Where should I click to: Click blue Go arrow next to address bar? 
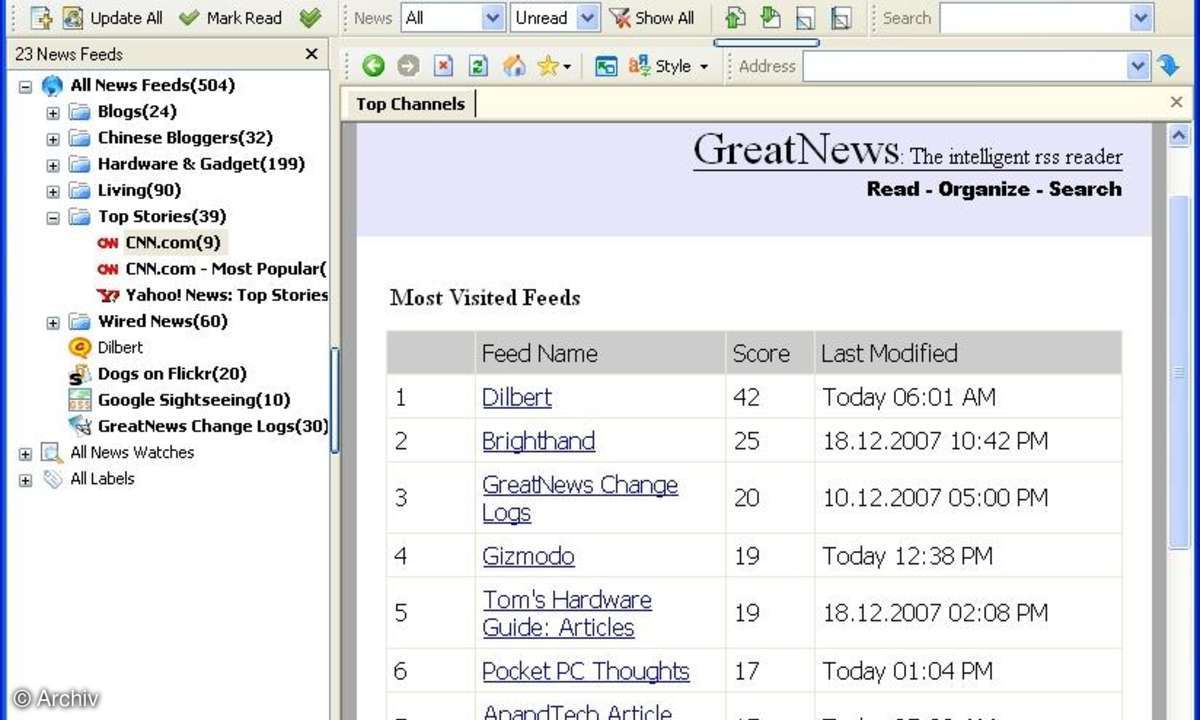click(x=1168, y=66)
